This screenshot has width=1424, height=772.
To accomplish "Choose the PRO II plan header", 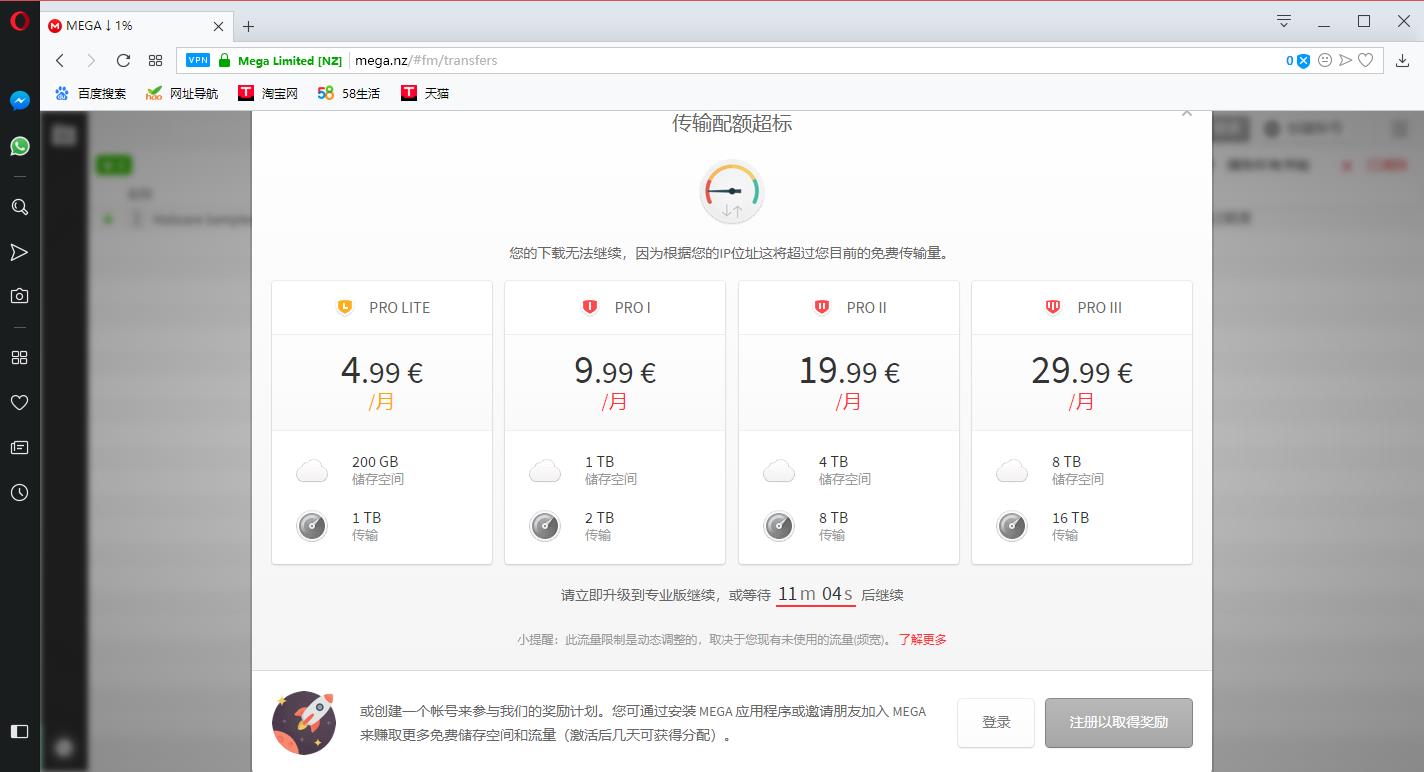I will [x=849, y=308].
